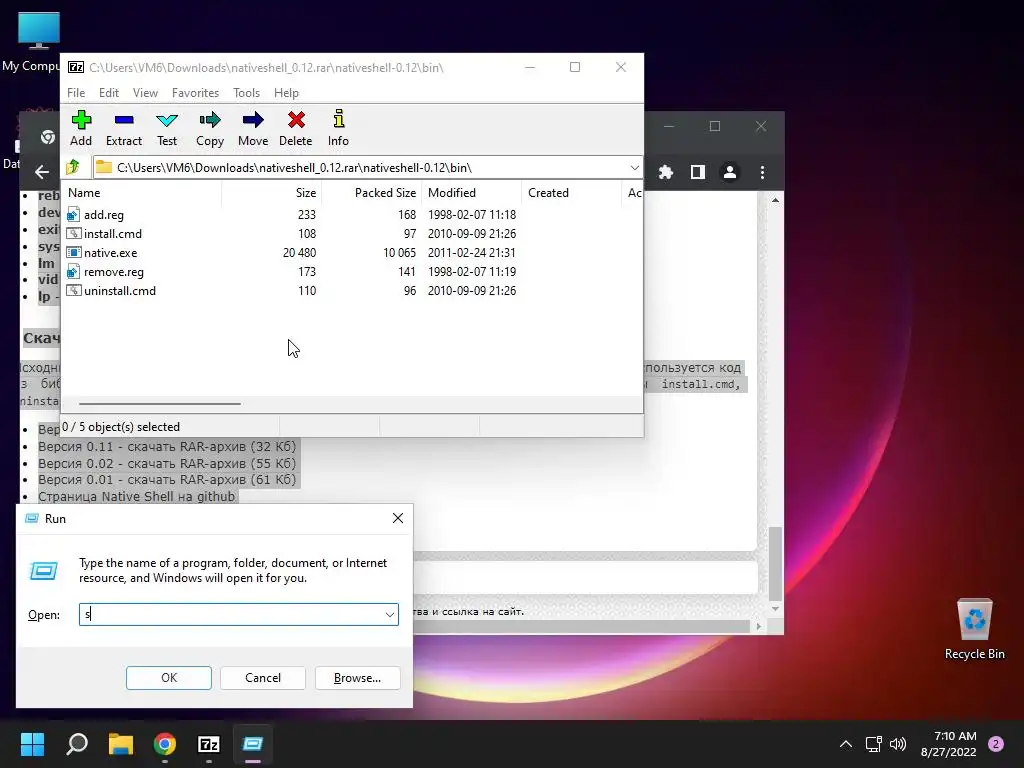
Task: Select the remove.reg file icon
Action: [73, 272]
